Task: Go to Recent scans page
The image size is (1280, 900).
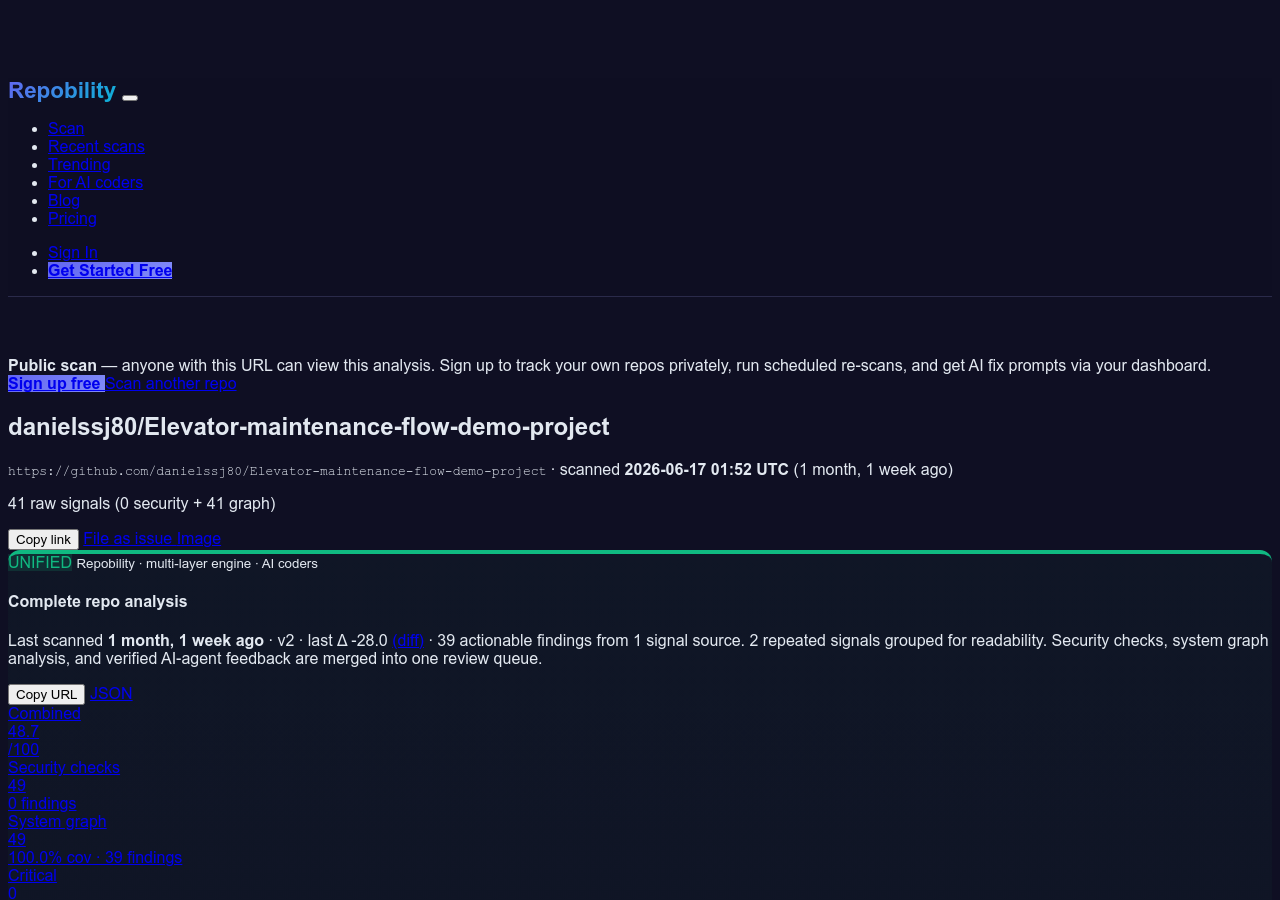Action: click(x=96, y=146)
